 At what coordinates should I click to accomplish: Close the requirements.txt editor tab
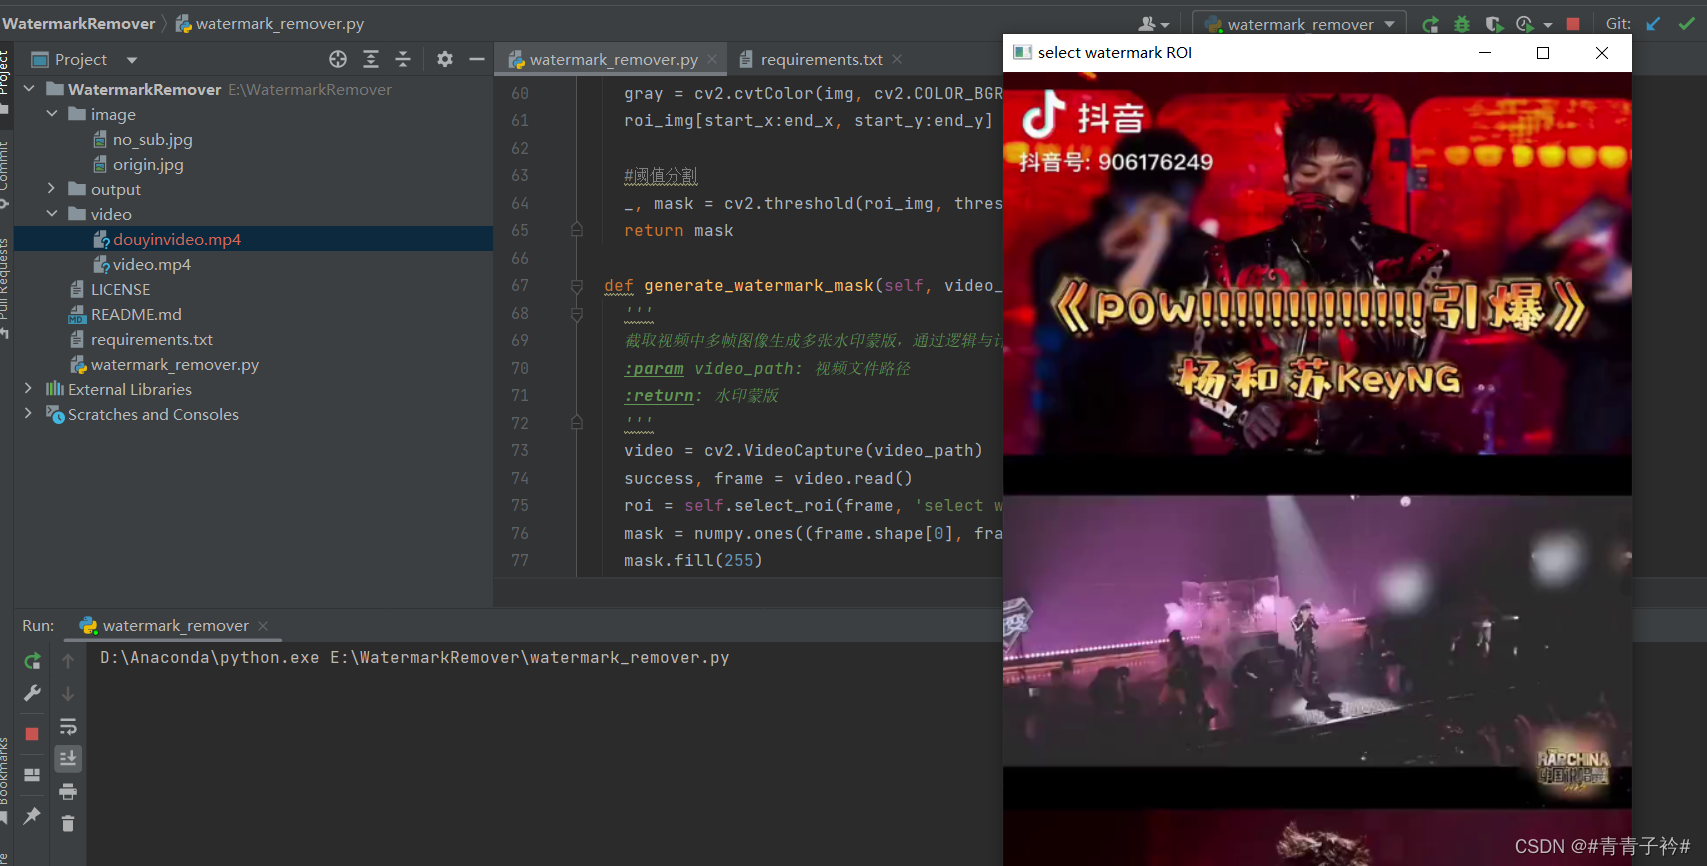(897, 59)
